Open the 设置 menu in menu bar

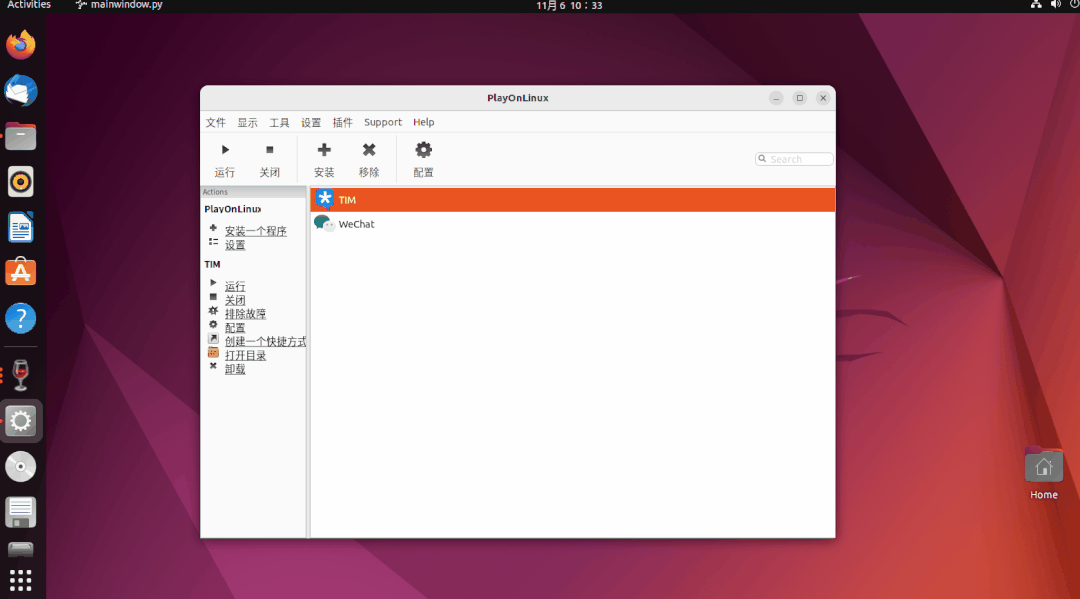click(x=311, y=122)
